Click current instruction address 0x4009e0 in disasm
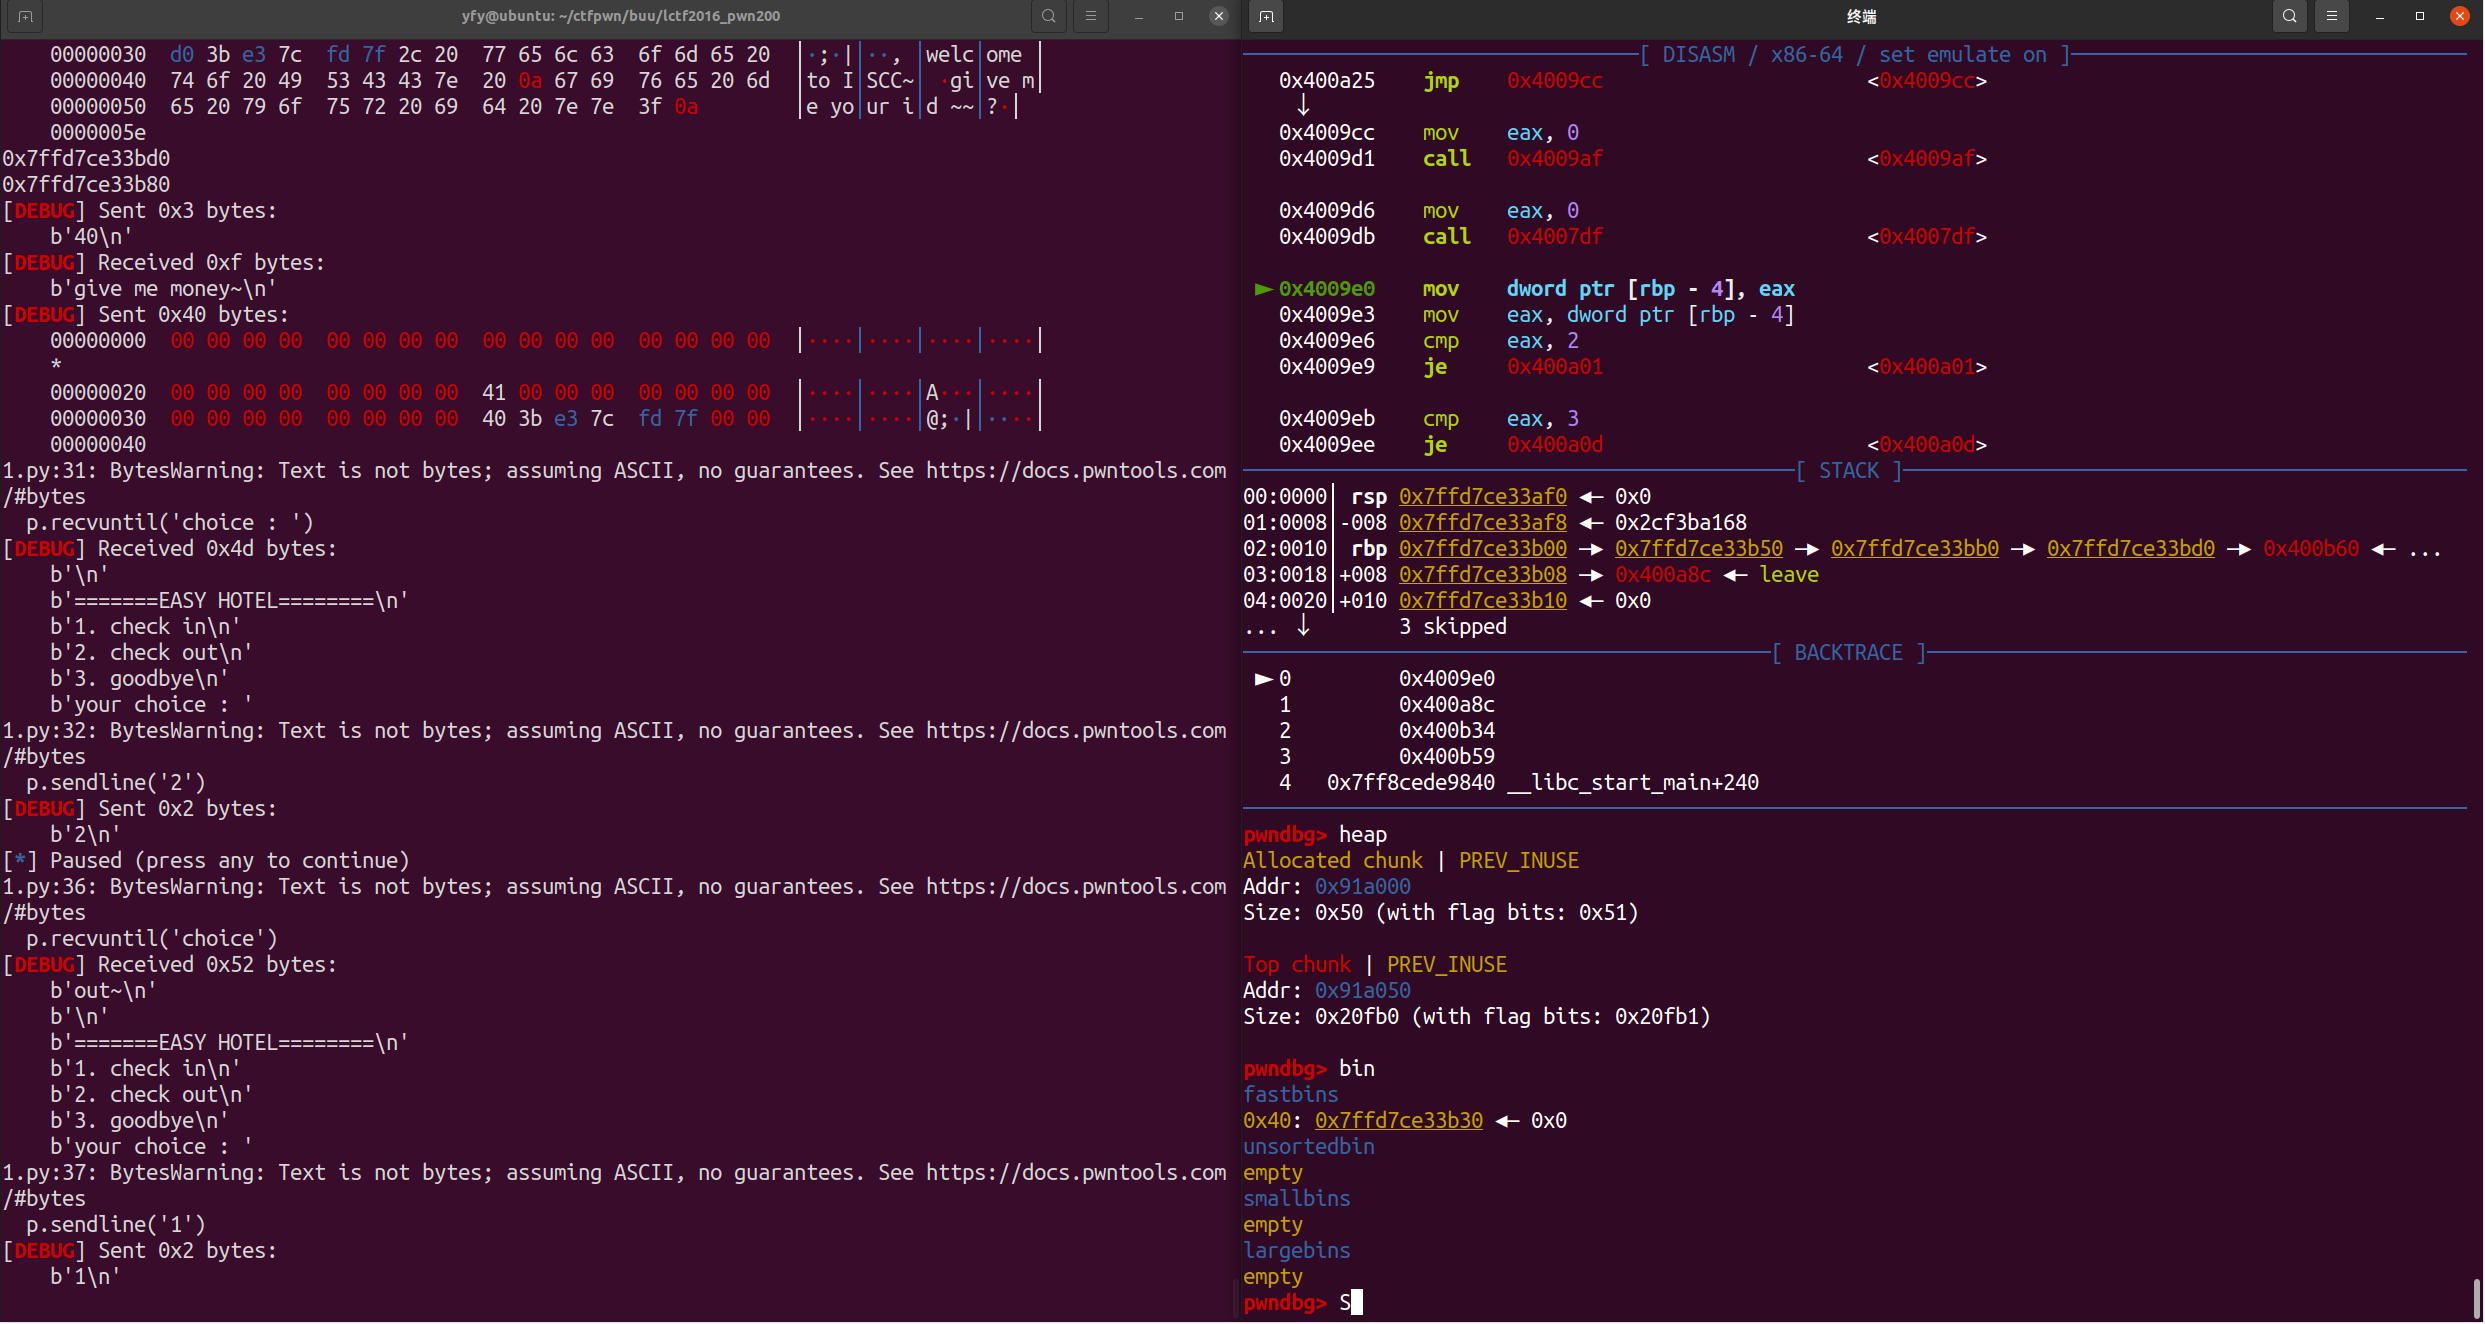Screen dimensions: 2485x1324 click(x=1327, y=289)
